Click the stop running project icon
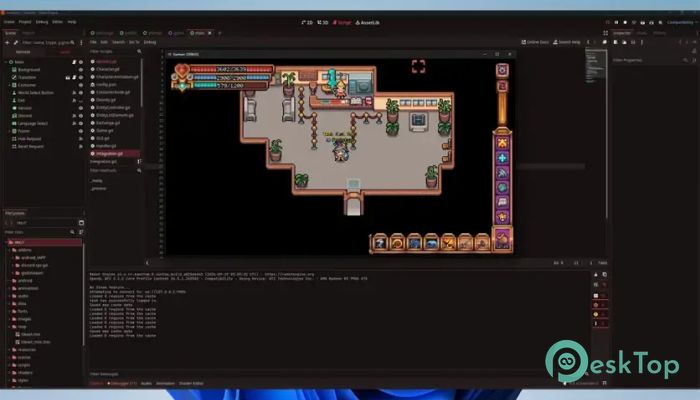The width and height of the screenshot is (700, 400). pyautogui.click(x=625, y=22)
